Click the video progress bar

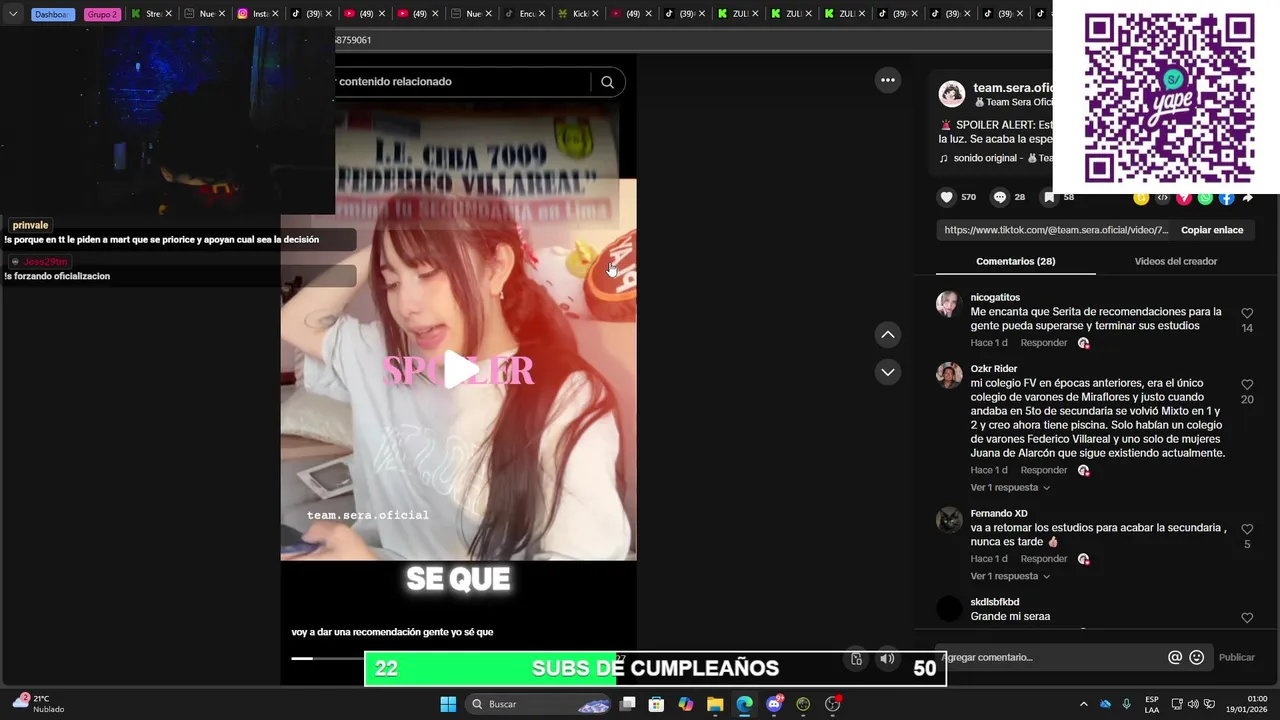(328, 658)
